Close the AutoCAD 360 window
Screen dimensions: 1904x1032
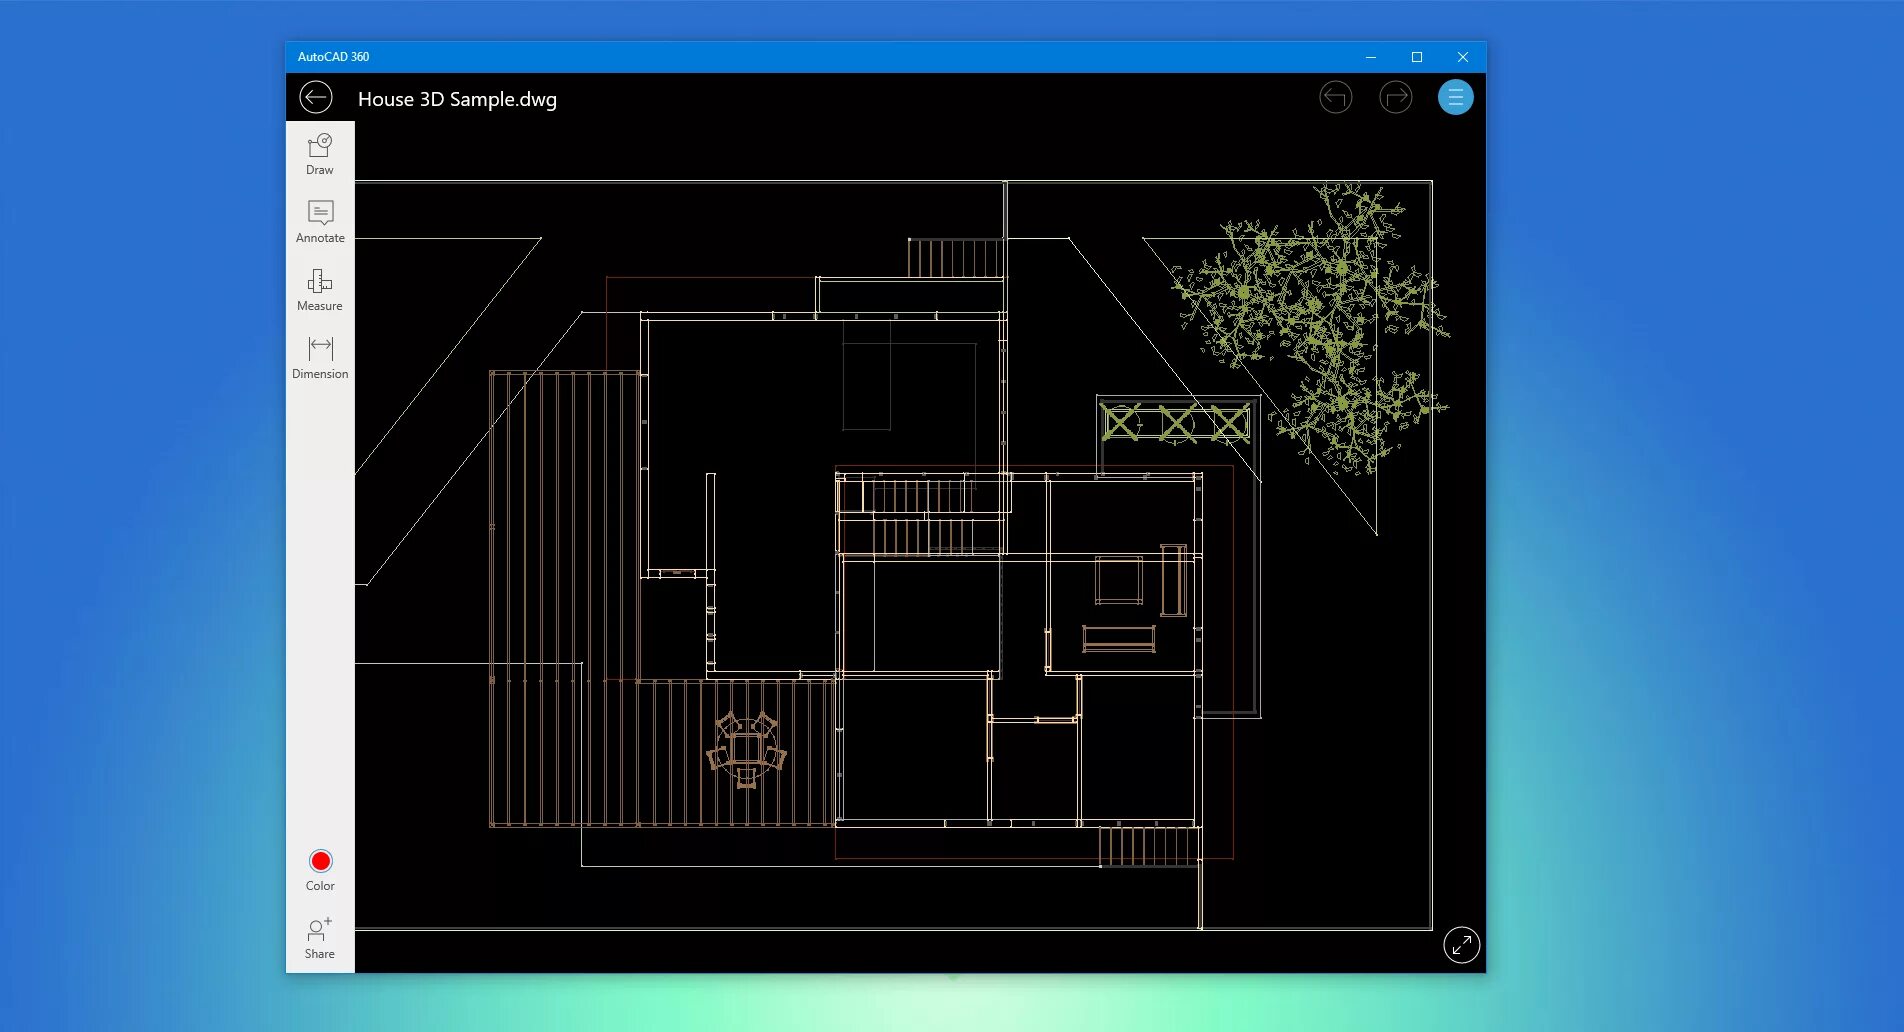click(x=1463, y=57)
